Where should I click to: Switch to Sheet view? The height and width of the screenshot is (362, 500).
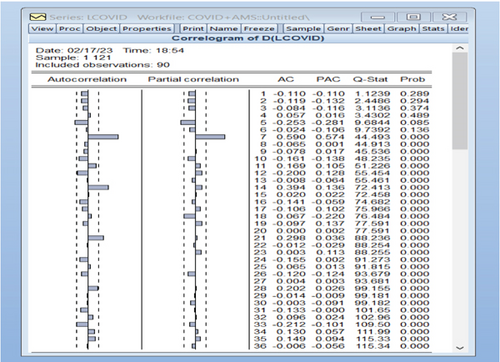[x=368, y=29]
